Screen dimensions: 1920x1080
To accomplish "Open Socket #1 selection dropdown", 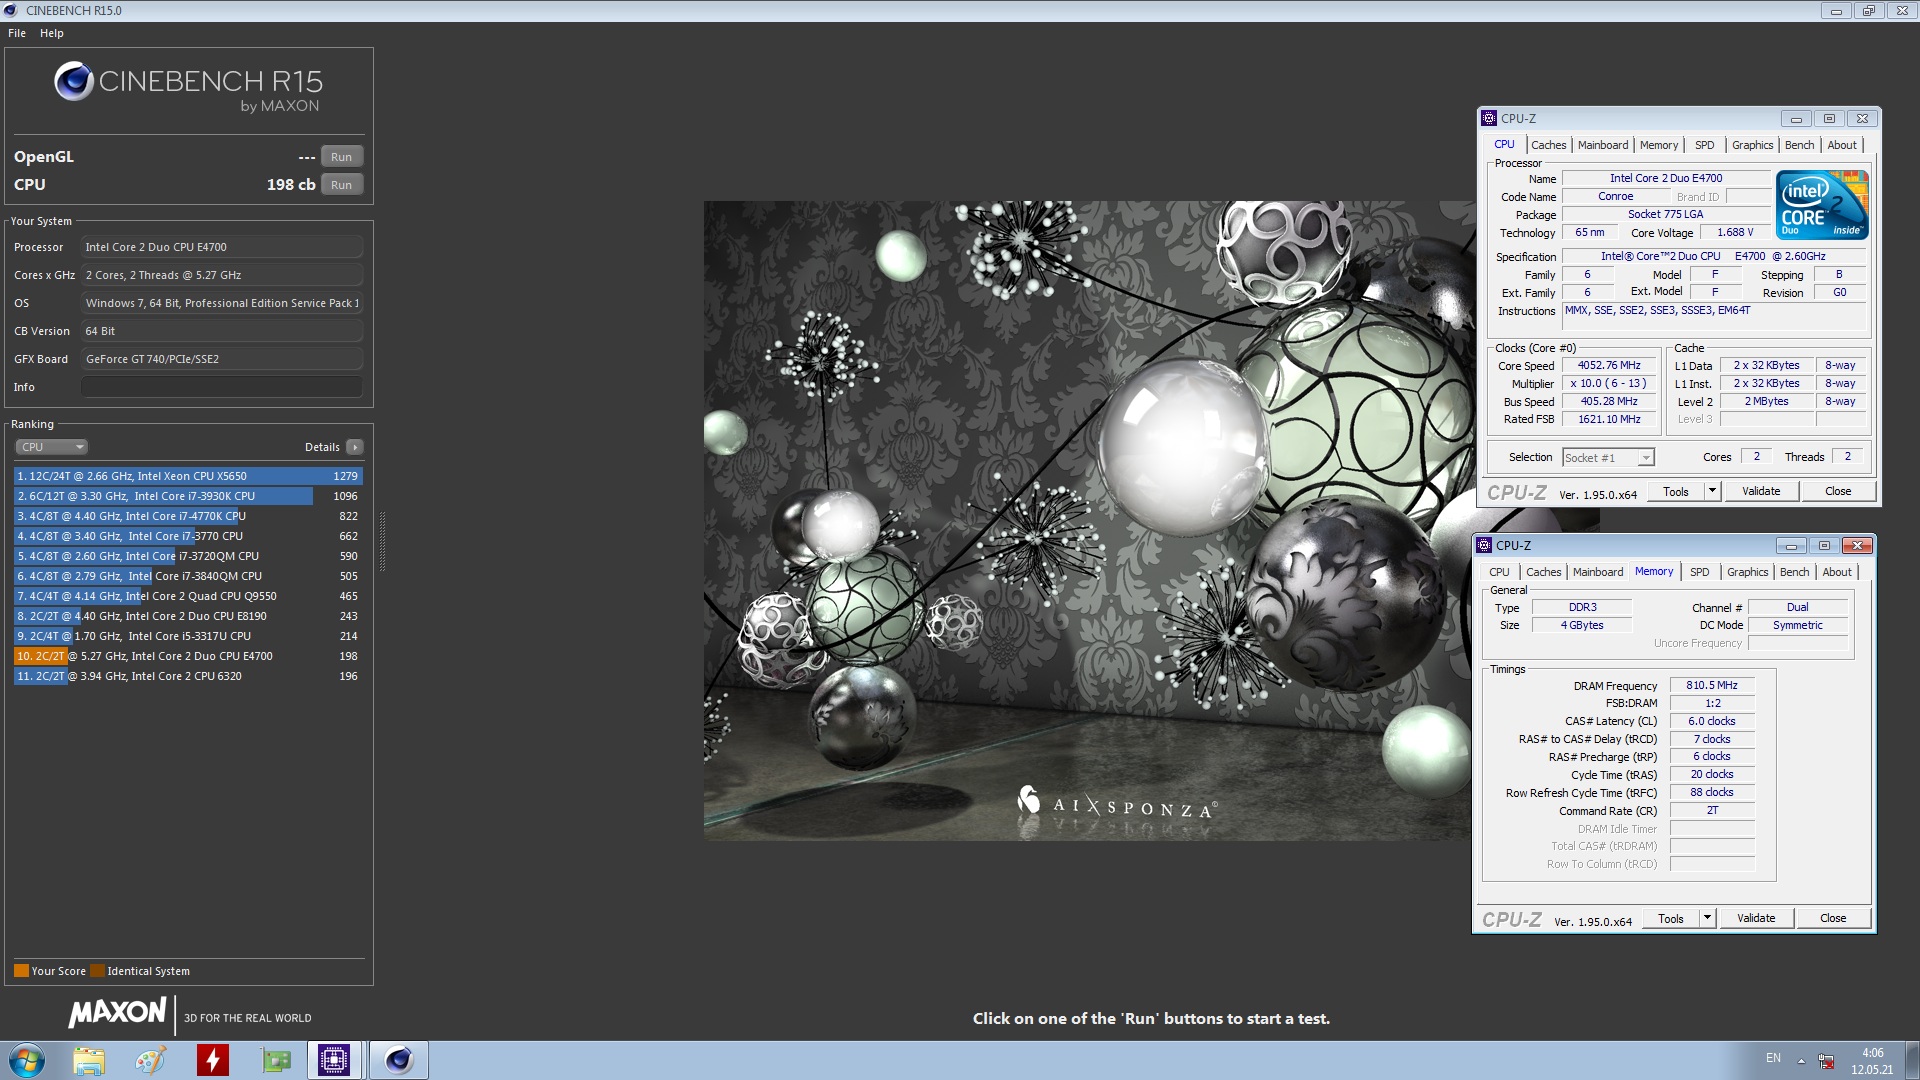I will click(x=1608, y=458).
